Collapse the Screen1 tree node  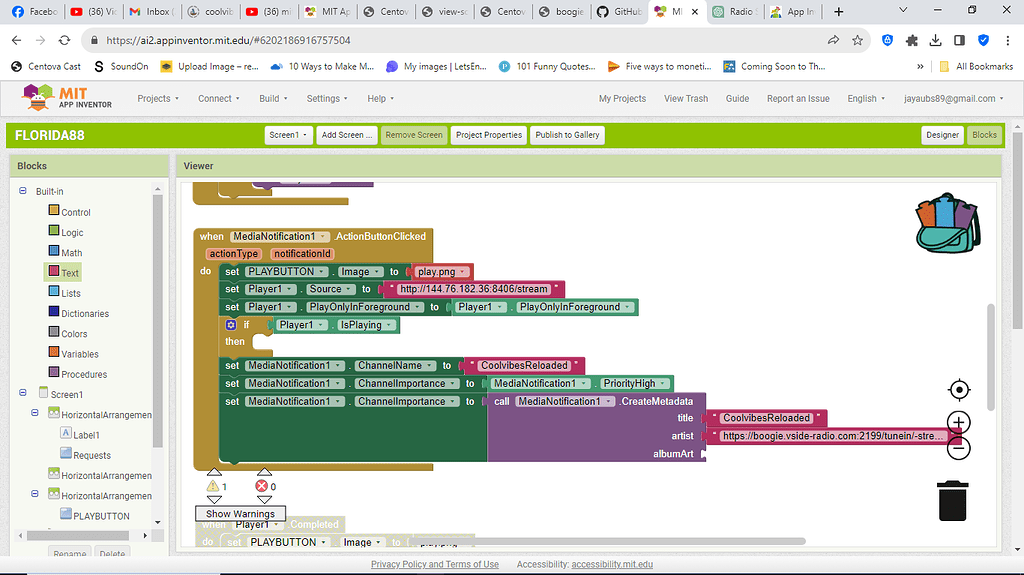pos(23,394)
